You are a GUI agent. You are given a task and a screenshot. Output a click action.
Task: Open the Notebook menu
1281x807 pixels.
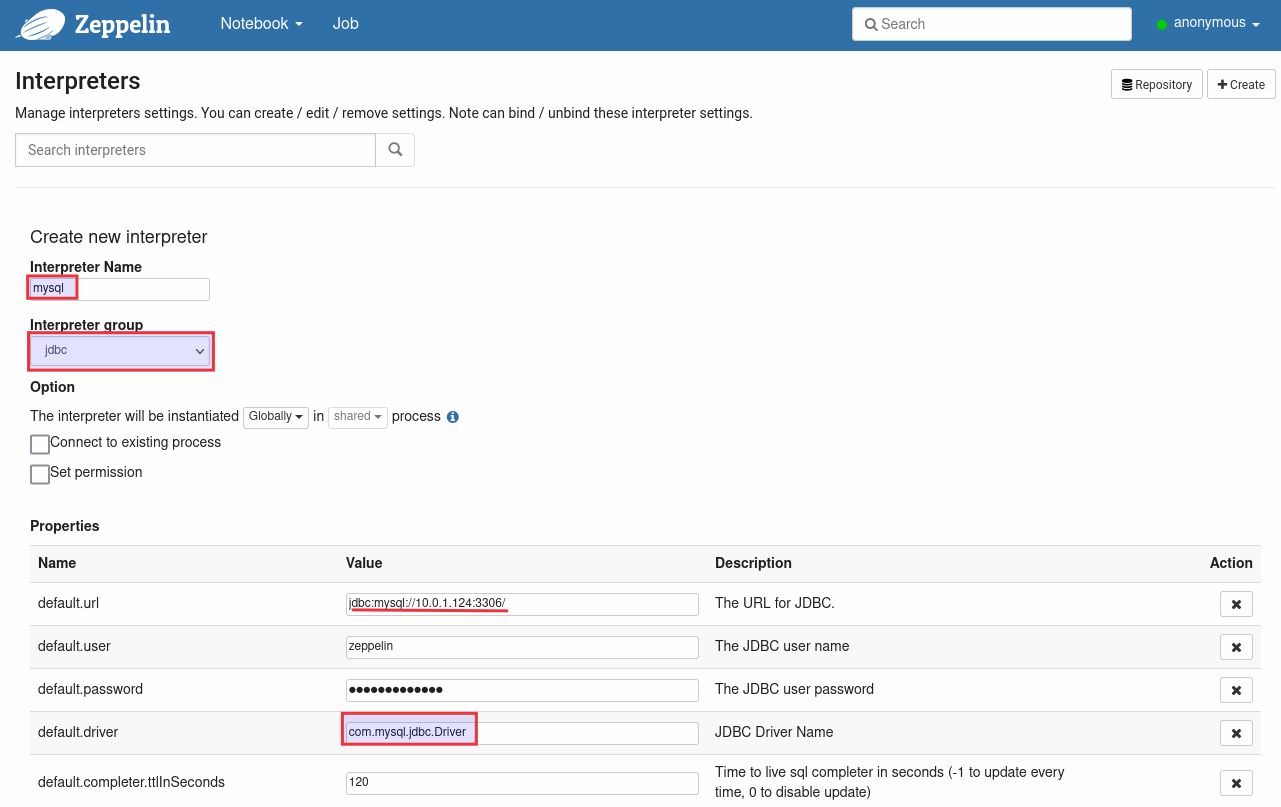[x=261, y=24]
